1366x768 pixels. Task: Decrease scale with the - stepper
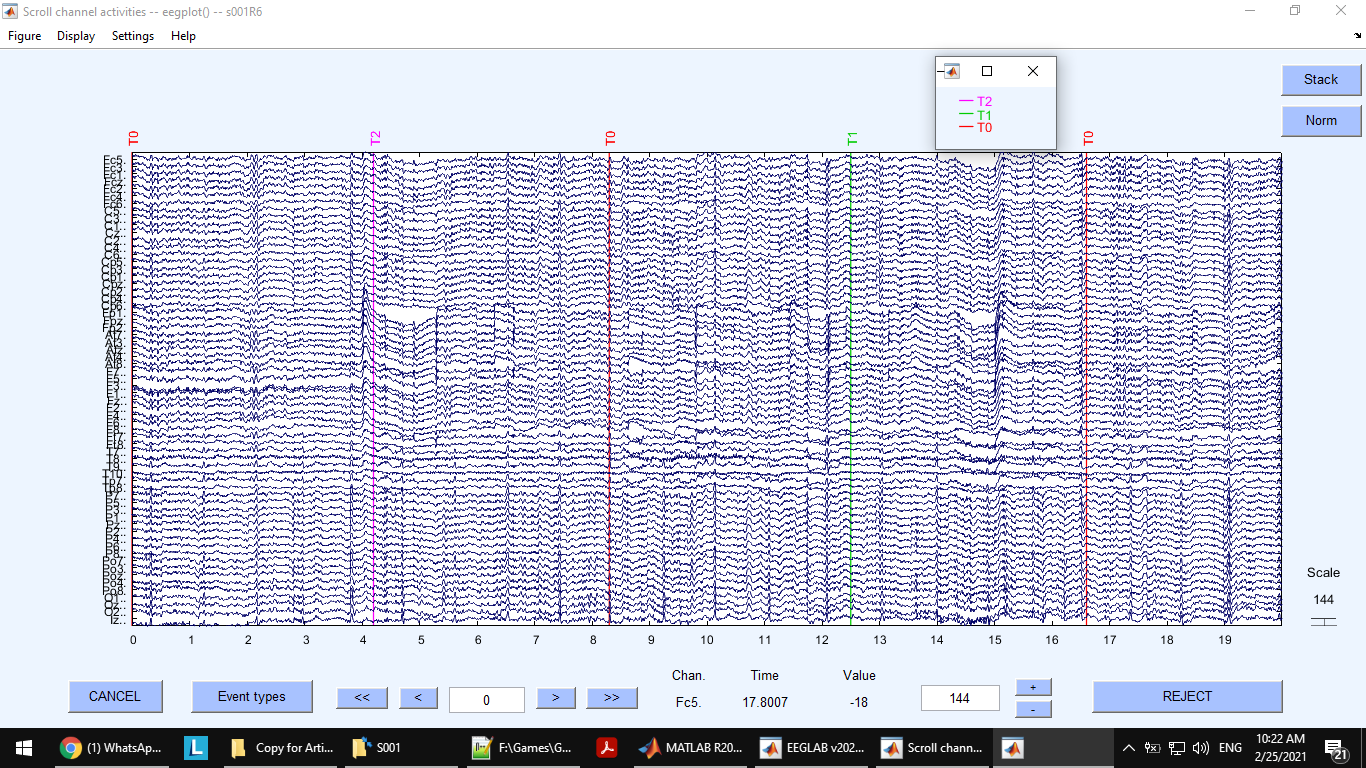(x=1033, y=708)
